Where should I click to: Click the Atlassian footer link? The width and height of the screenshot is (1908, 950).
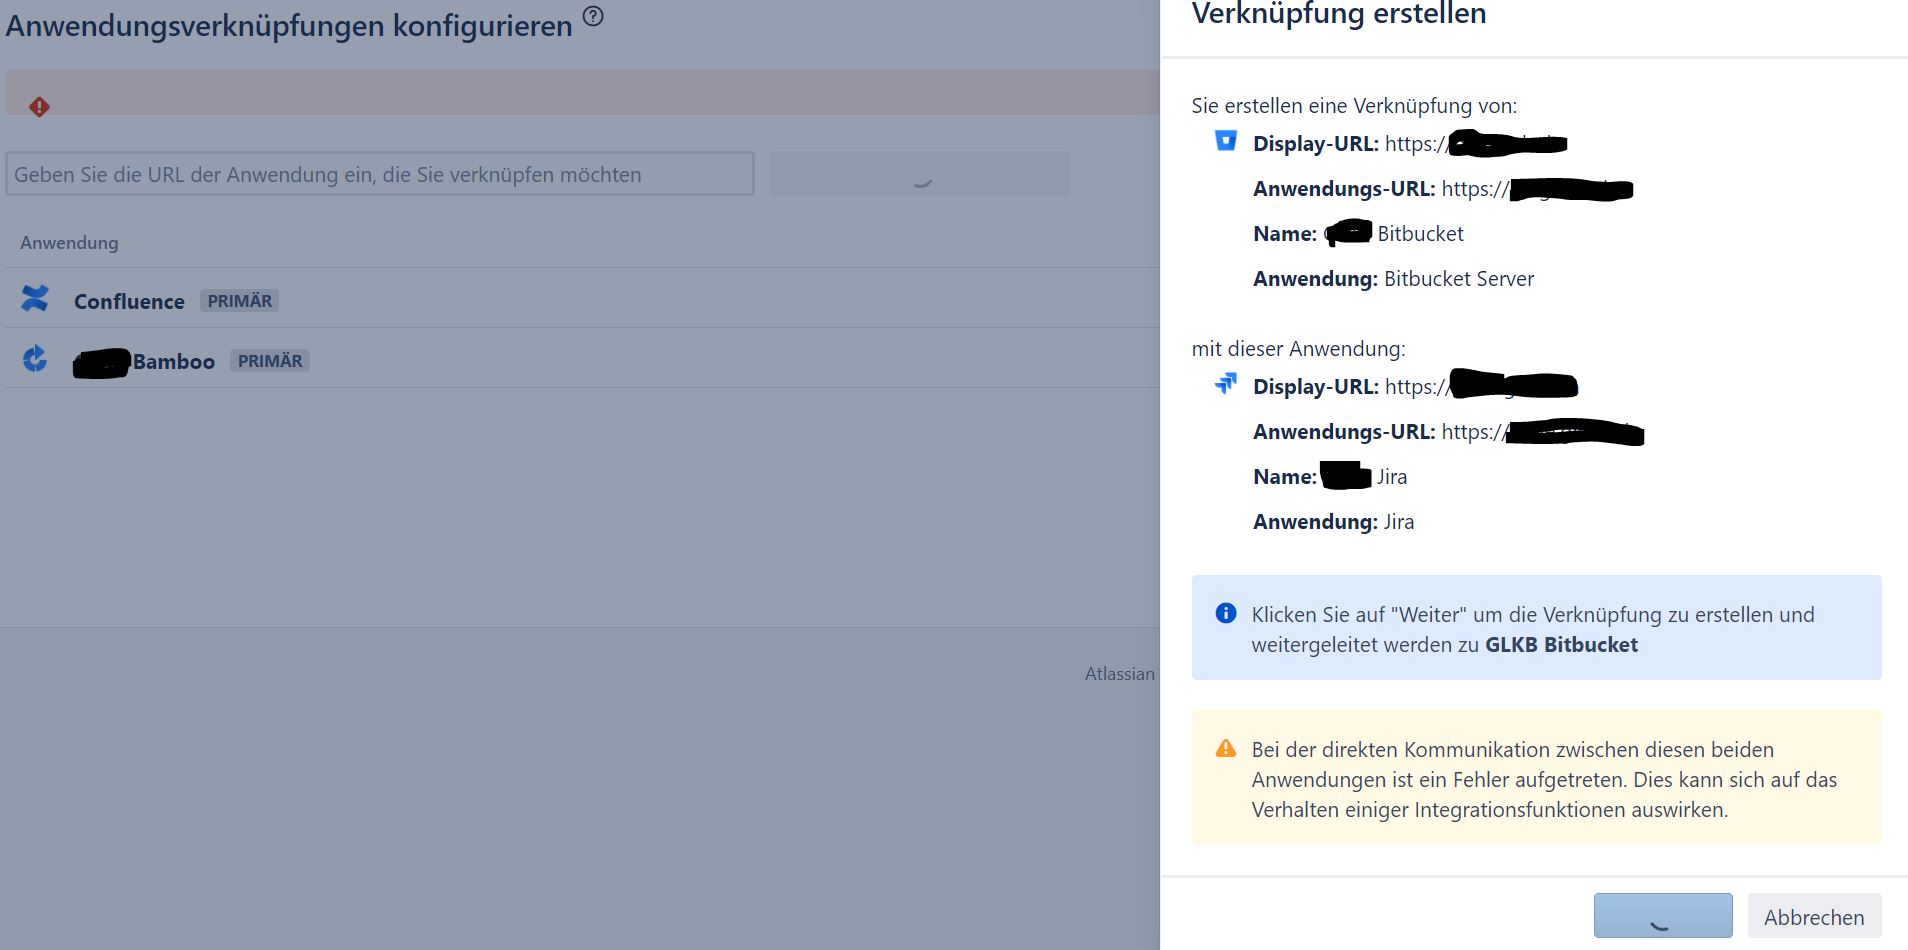[1119, 674]
